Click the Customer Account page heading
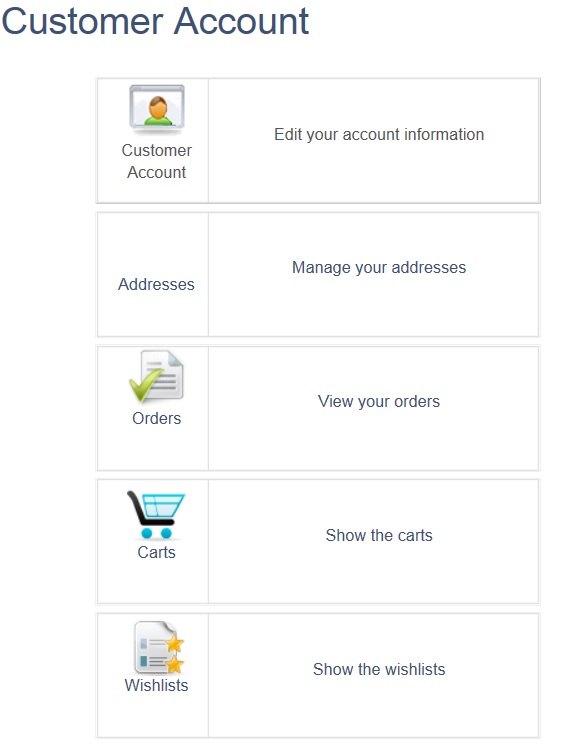 point(155,22)
